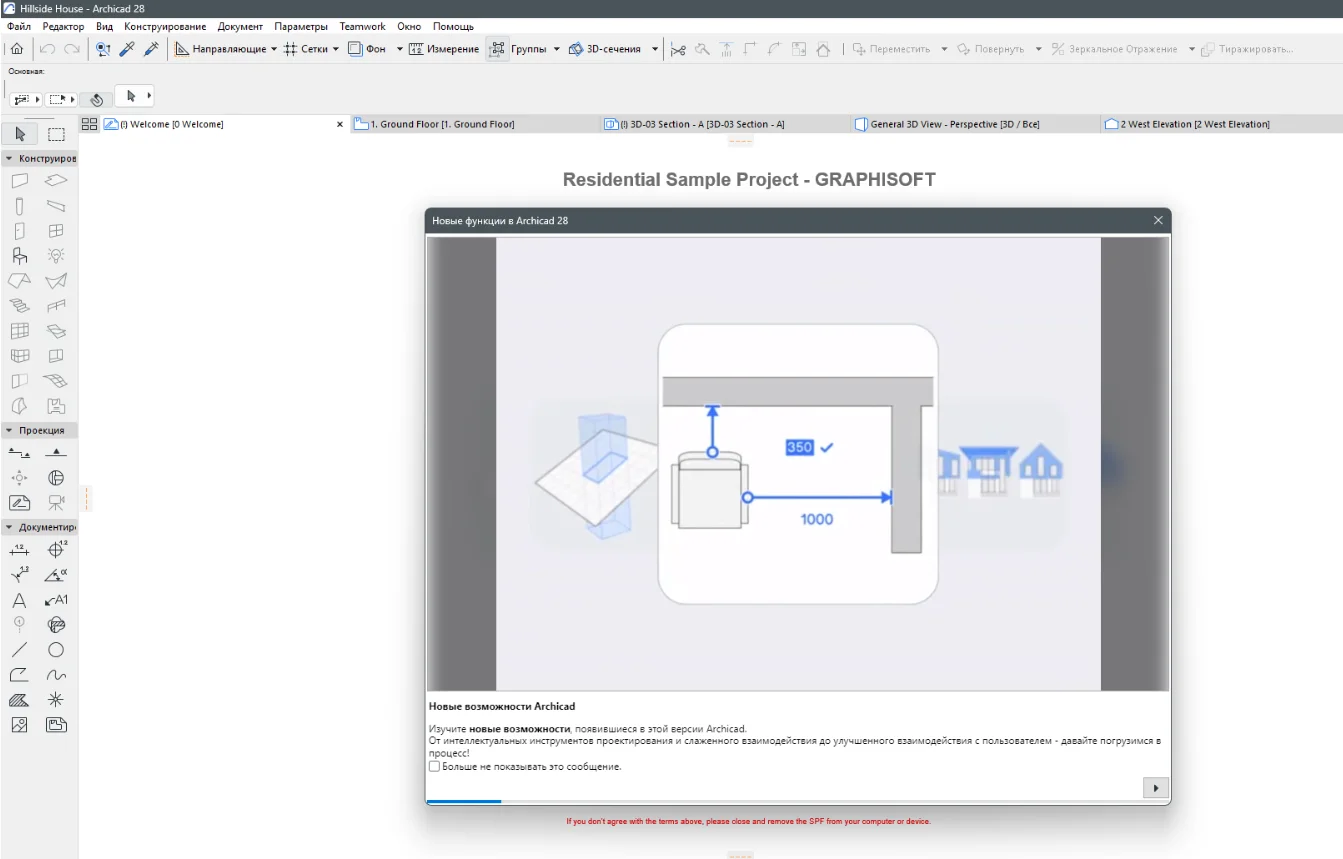The image size is (1343, 859).
Task: Open the Переместить dropdown arrow
Action: tap(944, 48)
